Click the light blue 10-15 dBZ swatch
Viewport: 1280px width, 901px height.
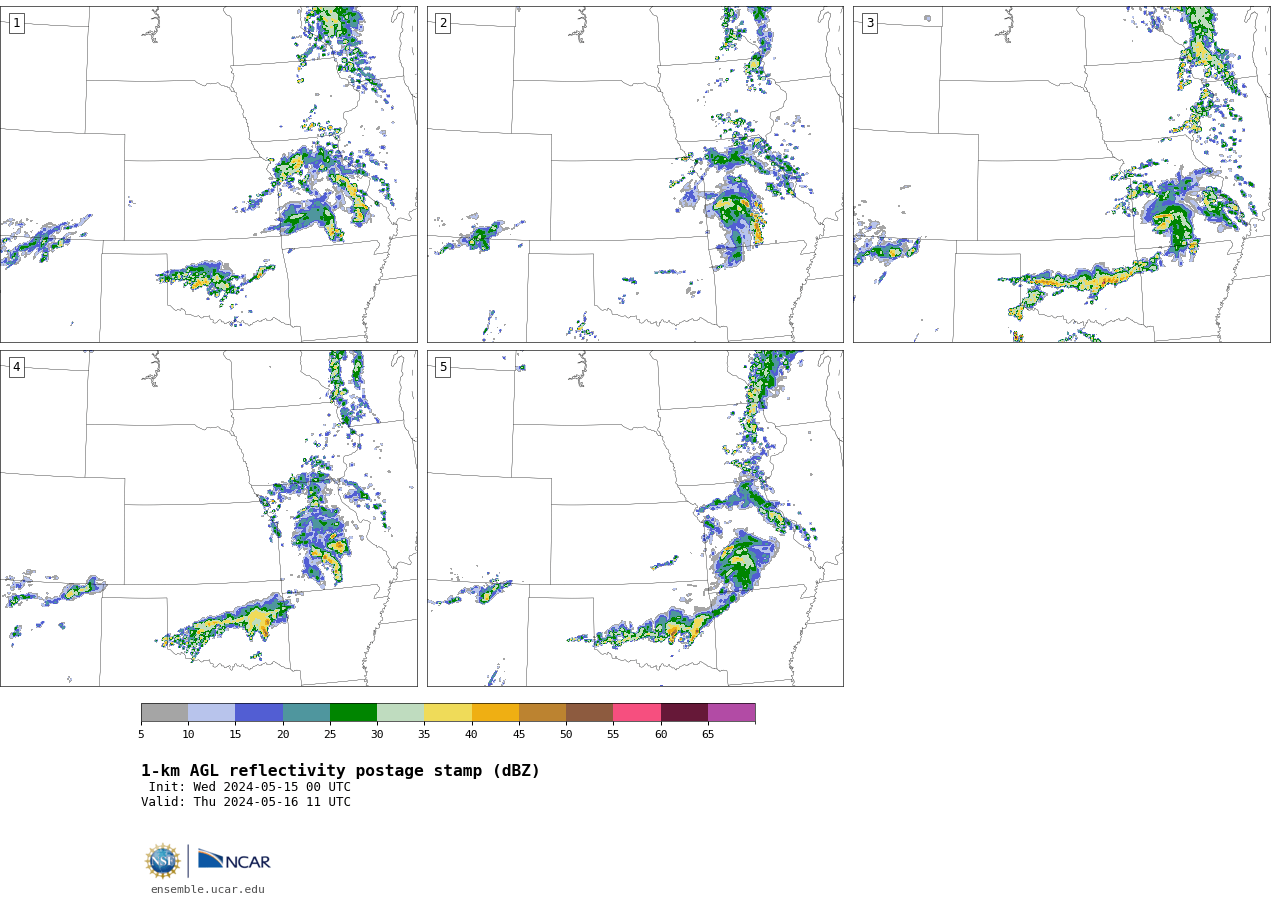[211, 712]
